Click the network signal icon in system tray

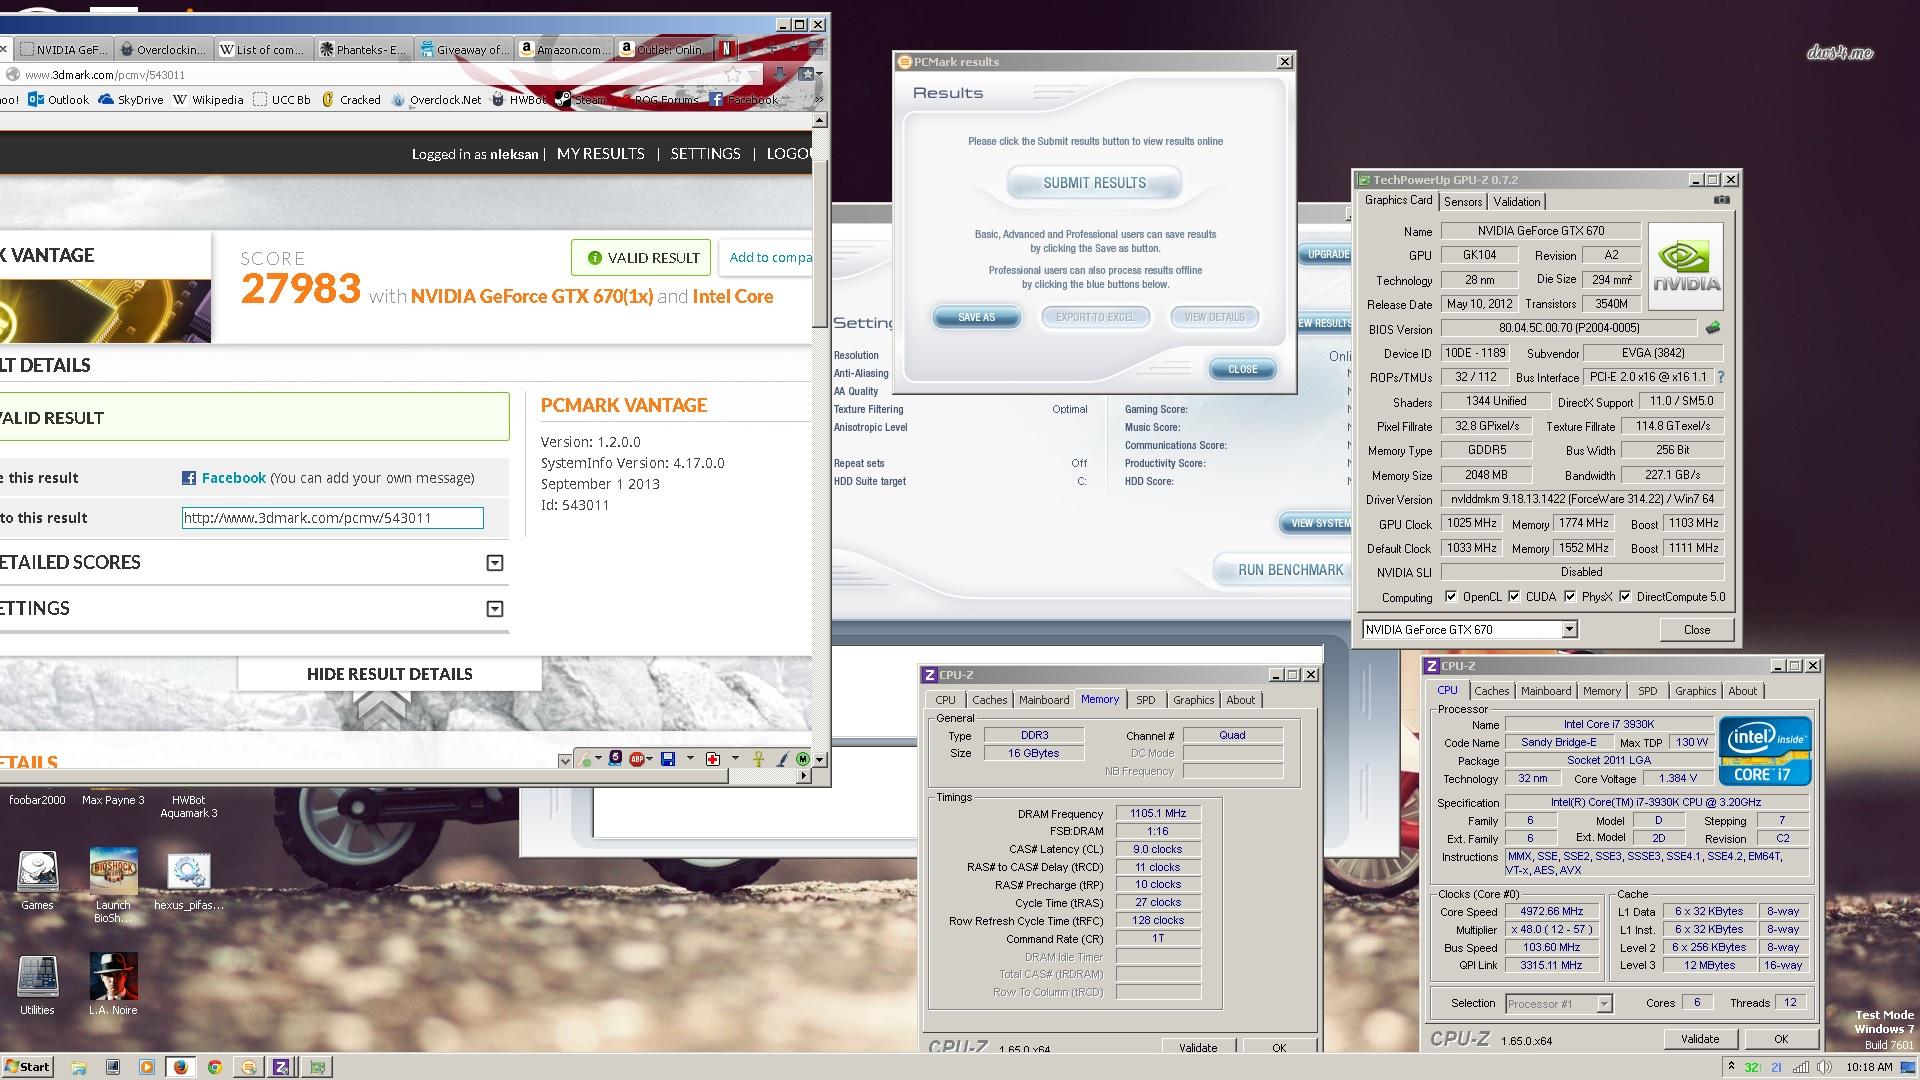click(1800, 1067)
